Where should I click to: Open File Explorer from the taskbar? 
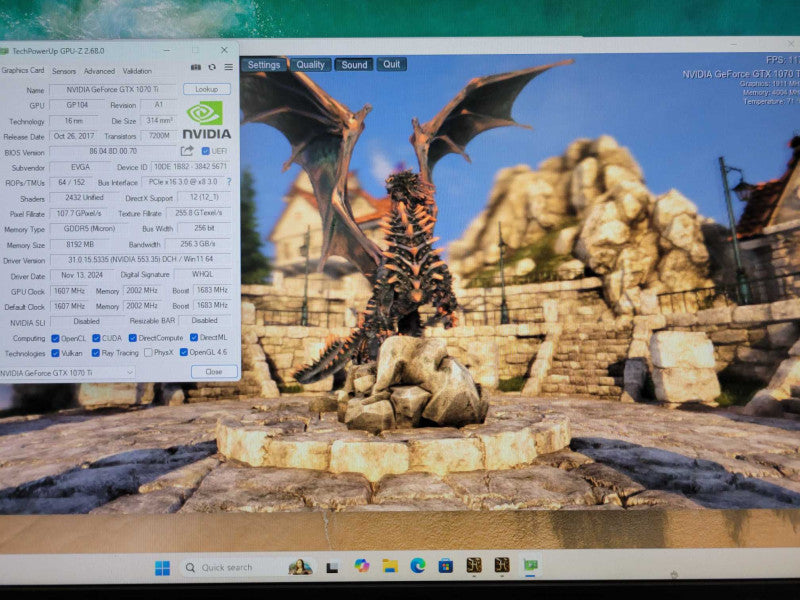[390, 566]
